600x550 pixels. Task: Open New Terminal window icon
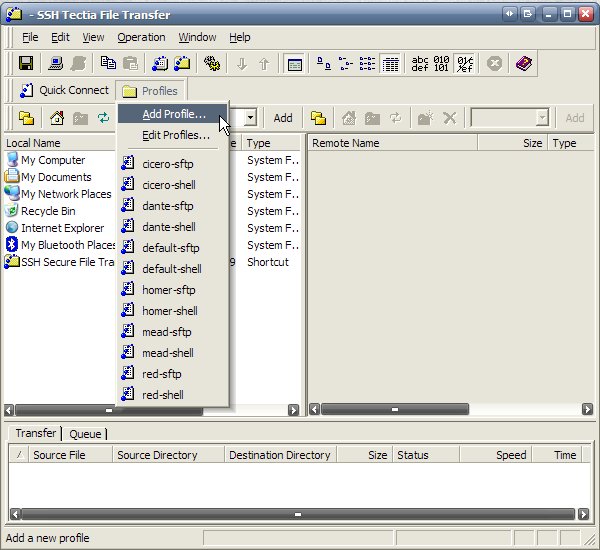160,63
